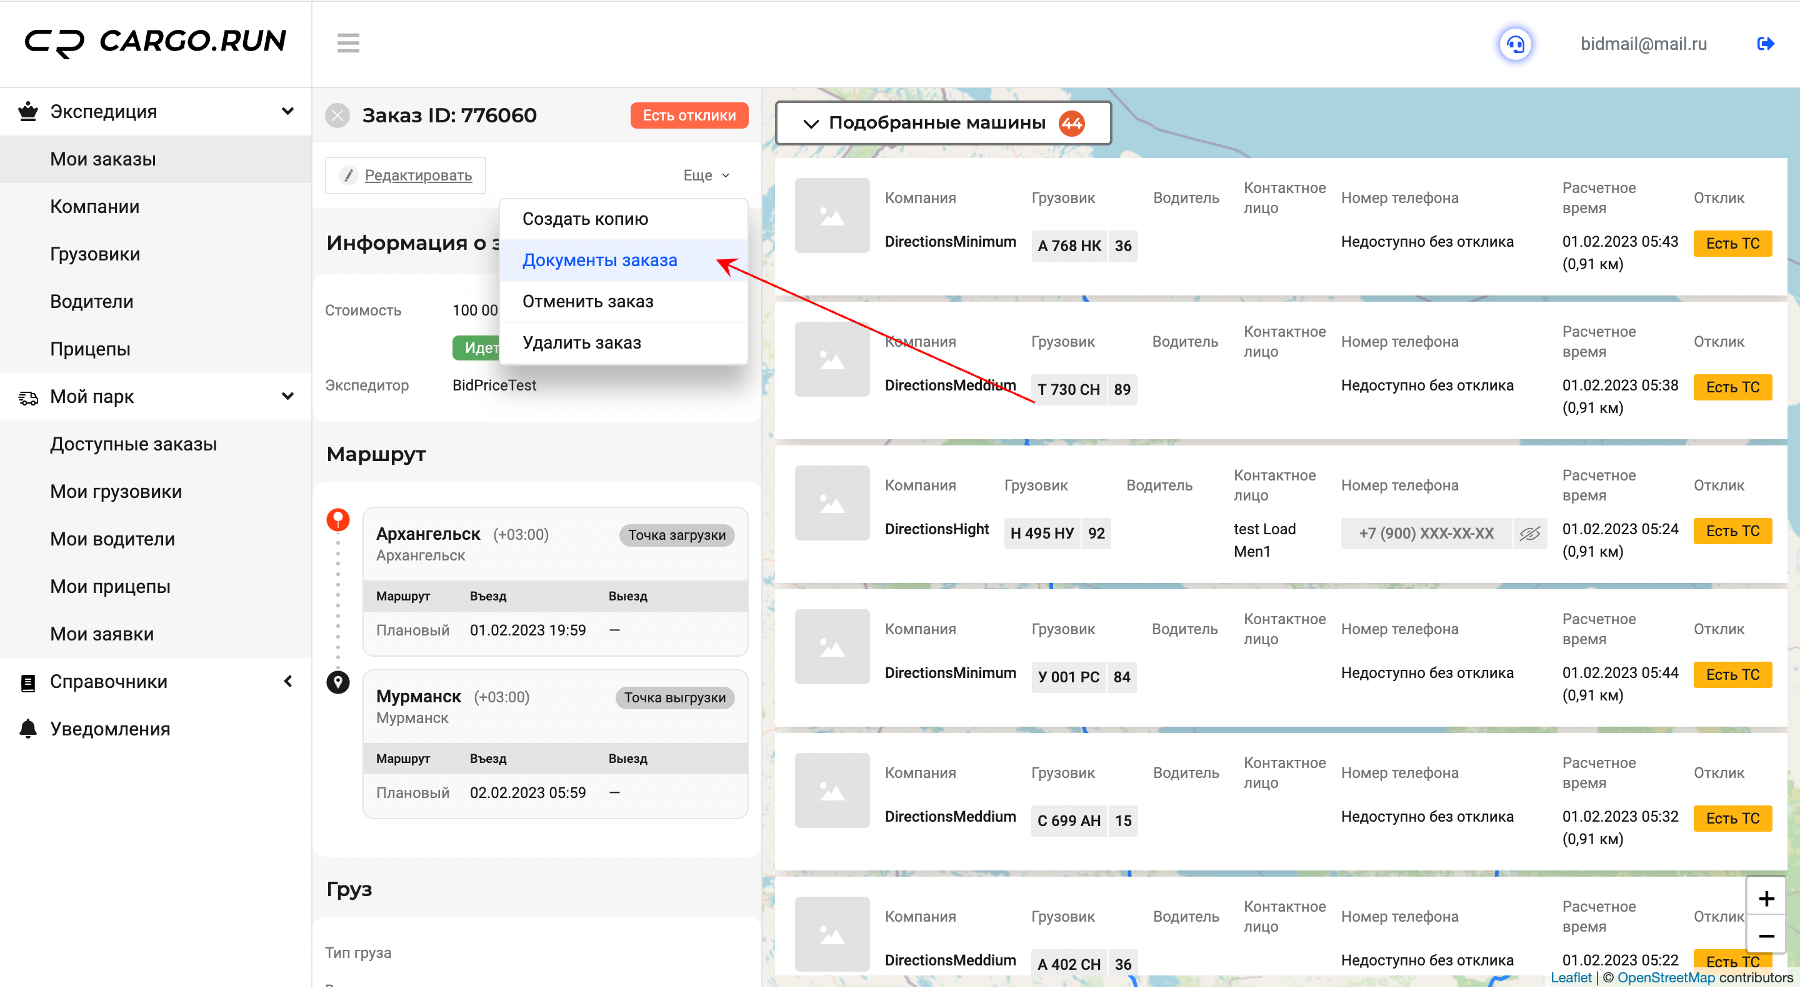Image resolution: width=1802 pixels, height=987 pixels.
Task: Choose Отменить заказ menu option
Action: [587, 301]
